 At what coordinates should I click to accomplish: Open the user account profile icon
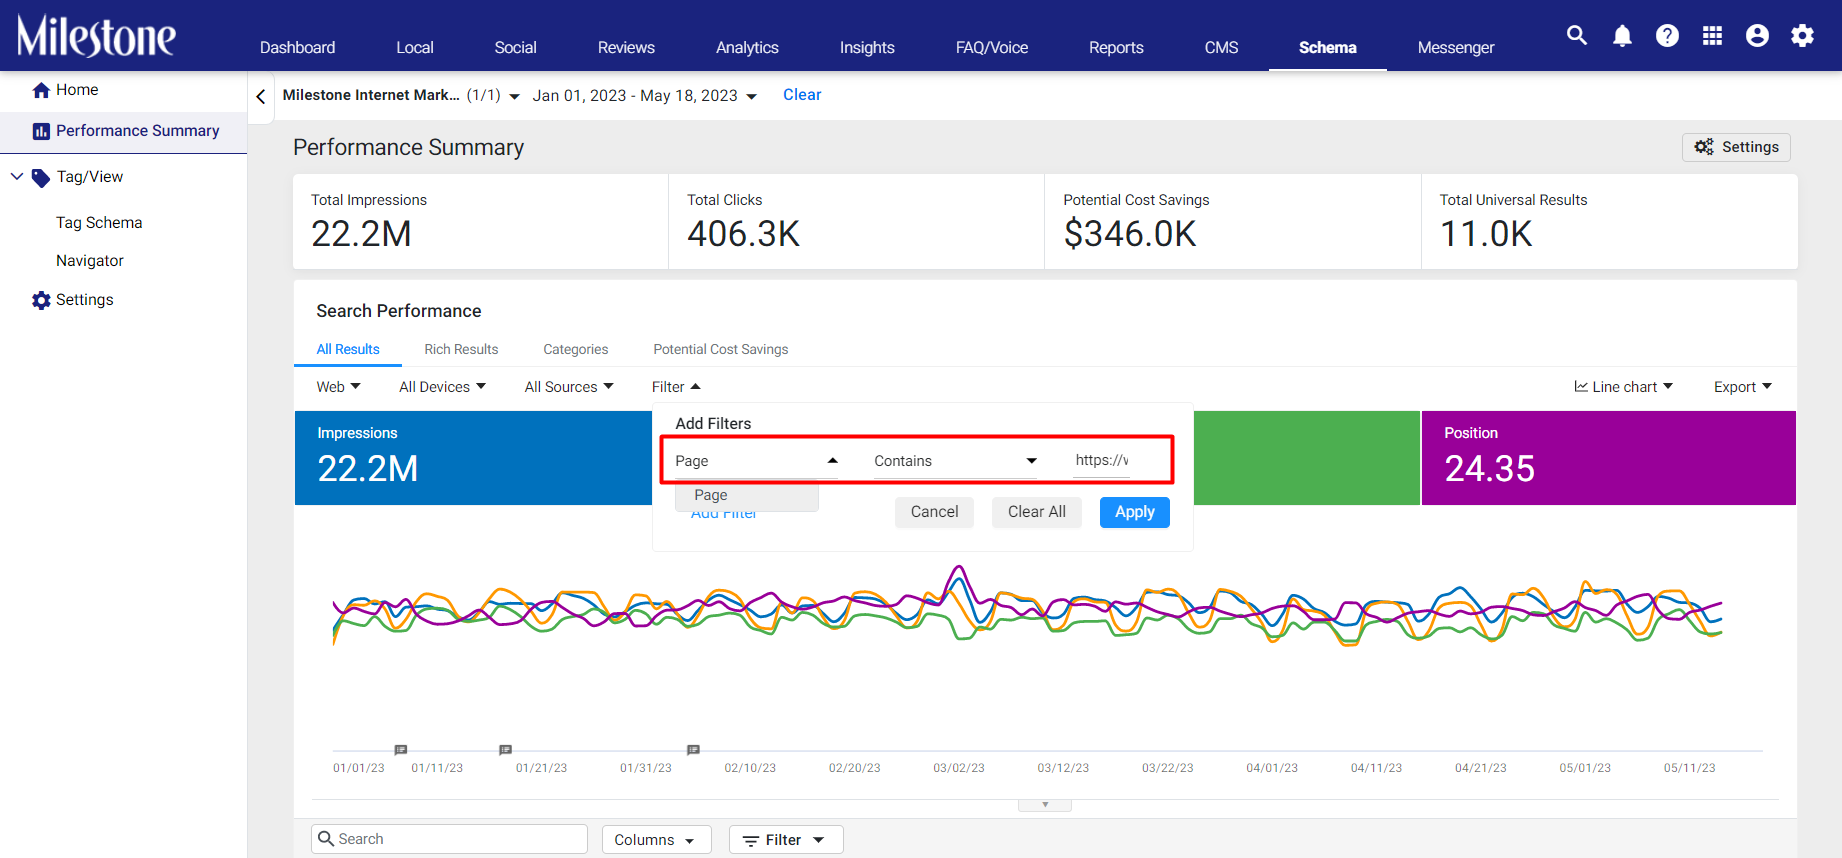tap(1757, 36)
